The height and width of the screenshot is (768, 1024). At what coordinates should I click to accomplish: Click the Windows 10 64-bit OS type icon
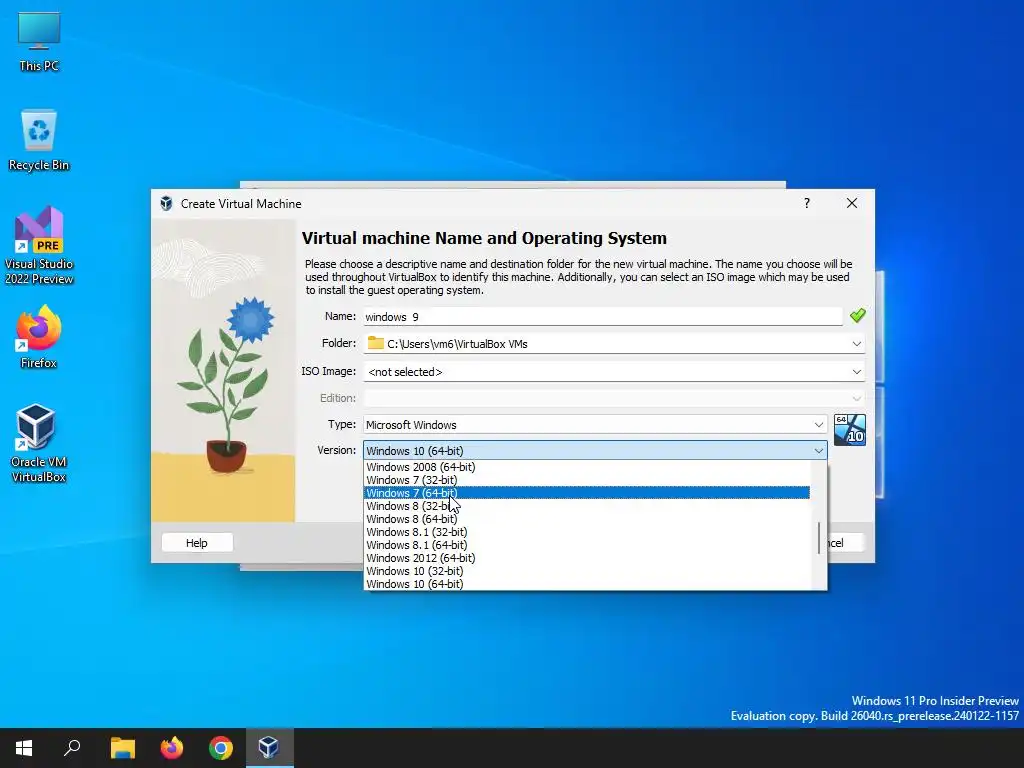point(850,430)
